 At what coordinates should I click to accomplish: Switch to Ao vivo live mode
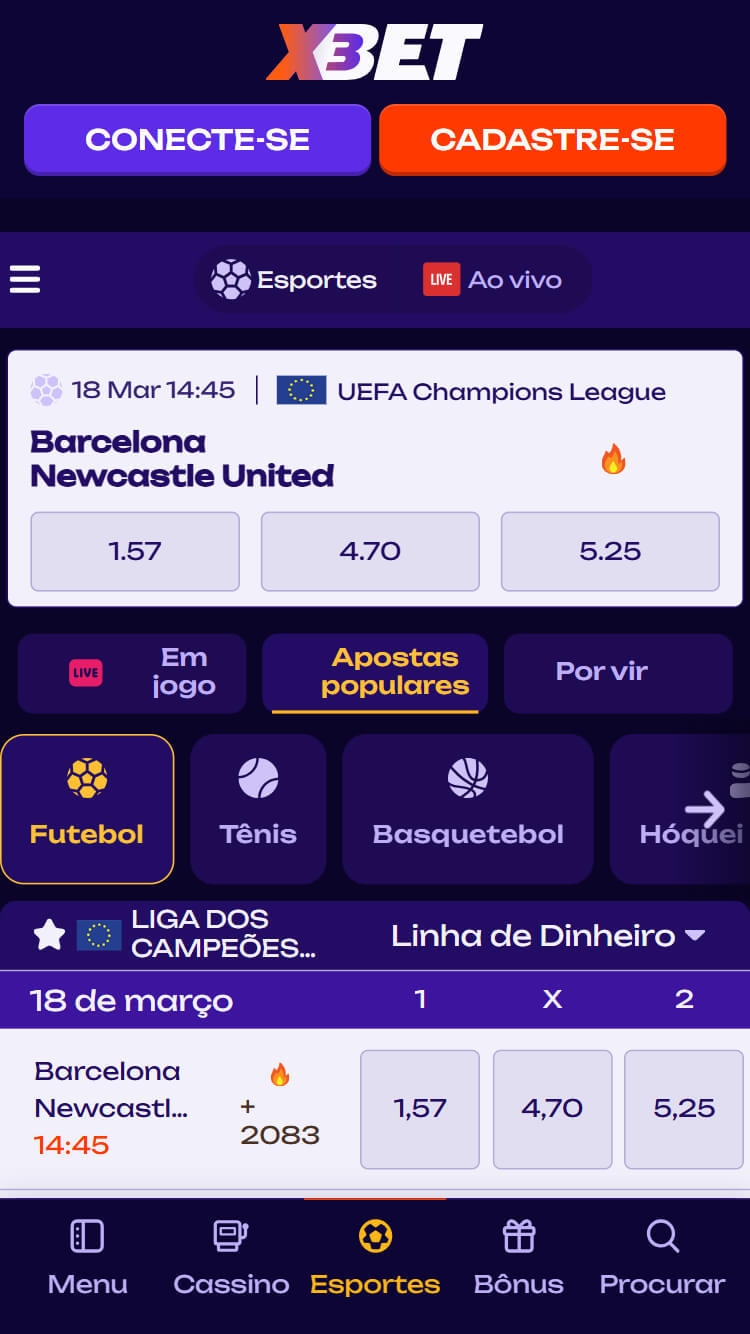[x=493, y=280]
